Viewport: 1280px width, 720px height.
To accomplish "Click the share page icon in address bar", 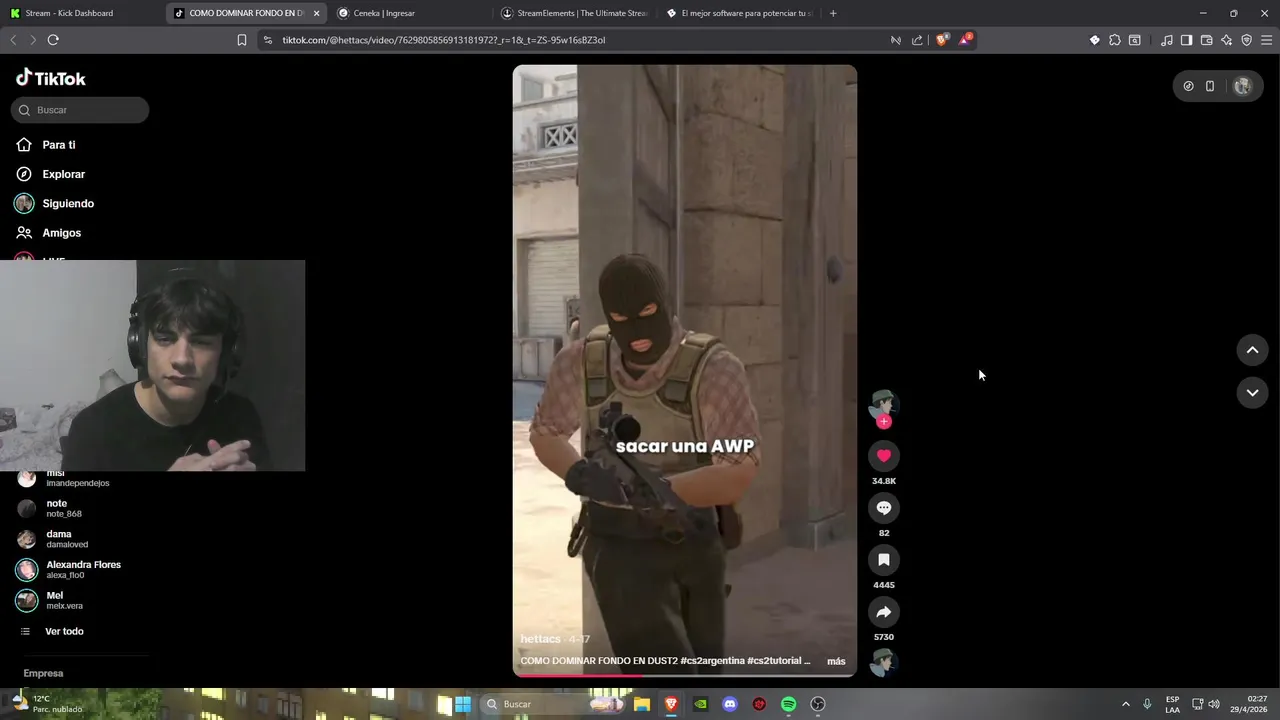I will pos(917,40).
